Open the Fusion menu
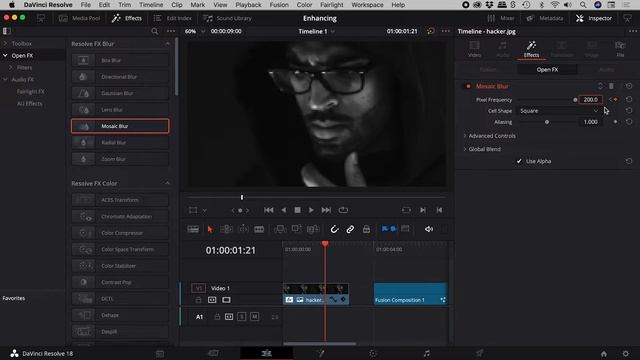The width and height of the screenshot is (640, 360). click(x=279, y=5)
